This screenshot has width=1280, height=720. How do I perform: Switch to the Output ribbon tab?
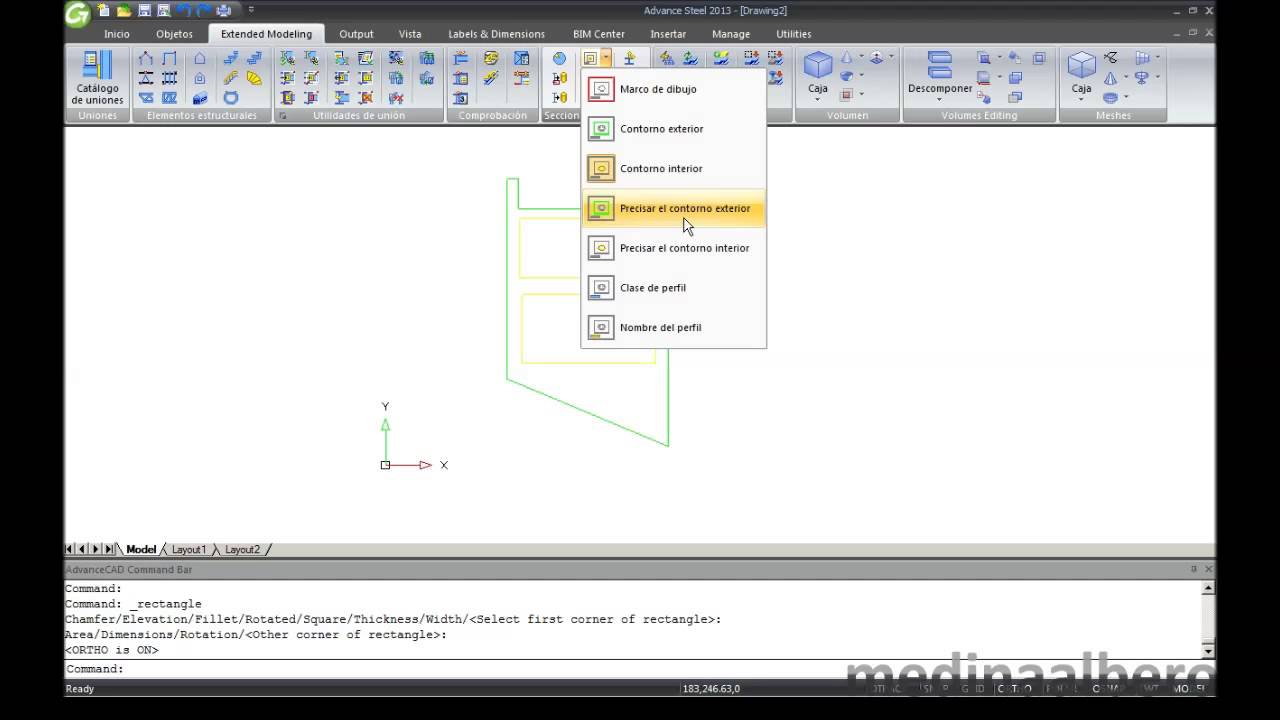[x=356, y=34]
